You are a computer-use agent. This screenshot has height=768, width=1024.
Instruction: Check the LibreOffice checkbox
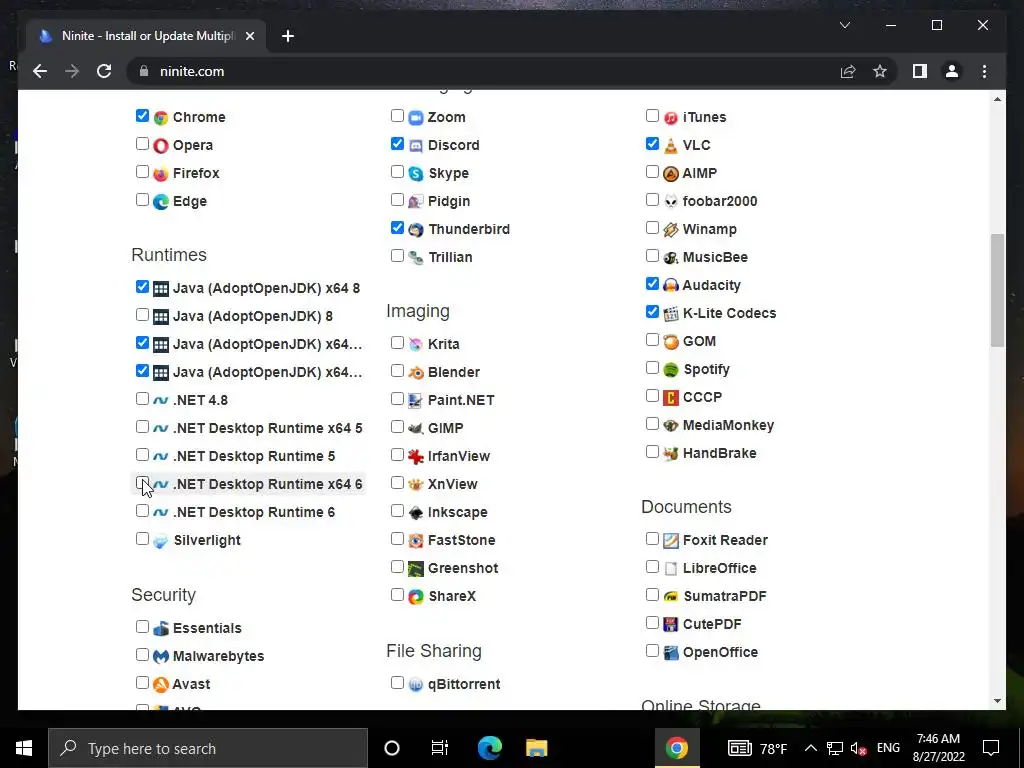coord(652,567)
